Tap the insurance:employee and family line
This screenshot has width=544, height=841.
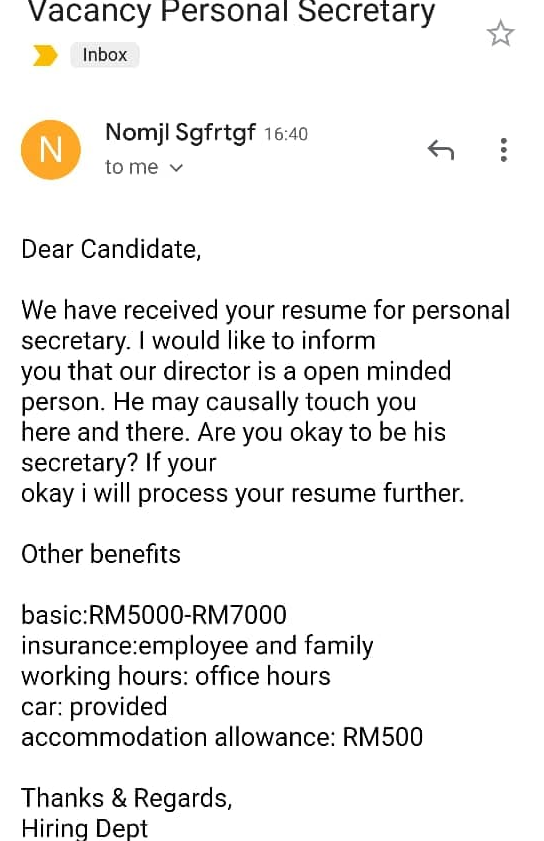point(197,646)
